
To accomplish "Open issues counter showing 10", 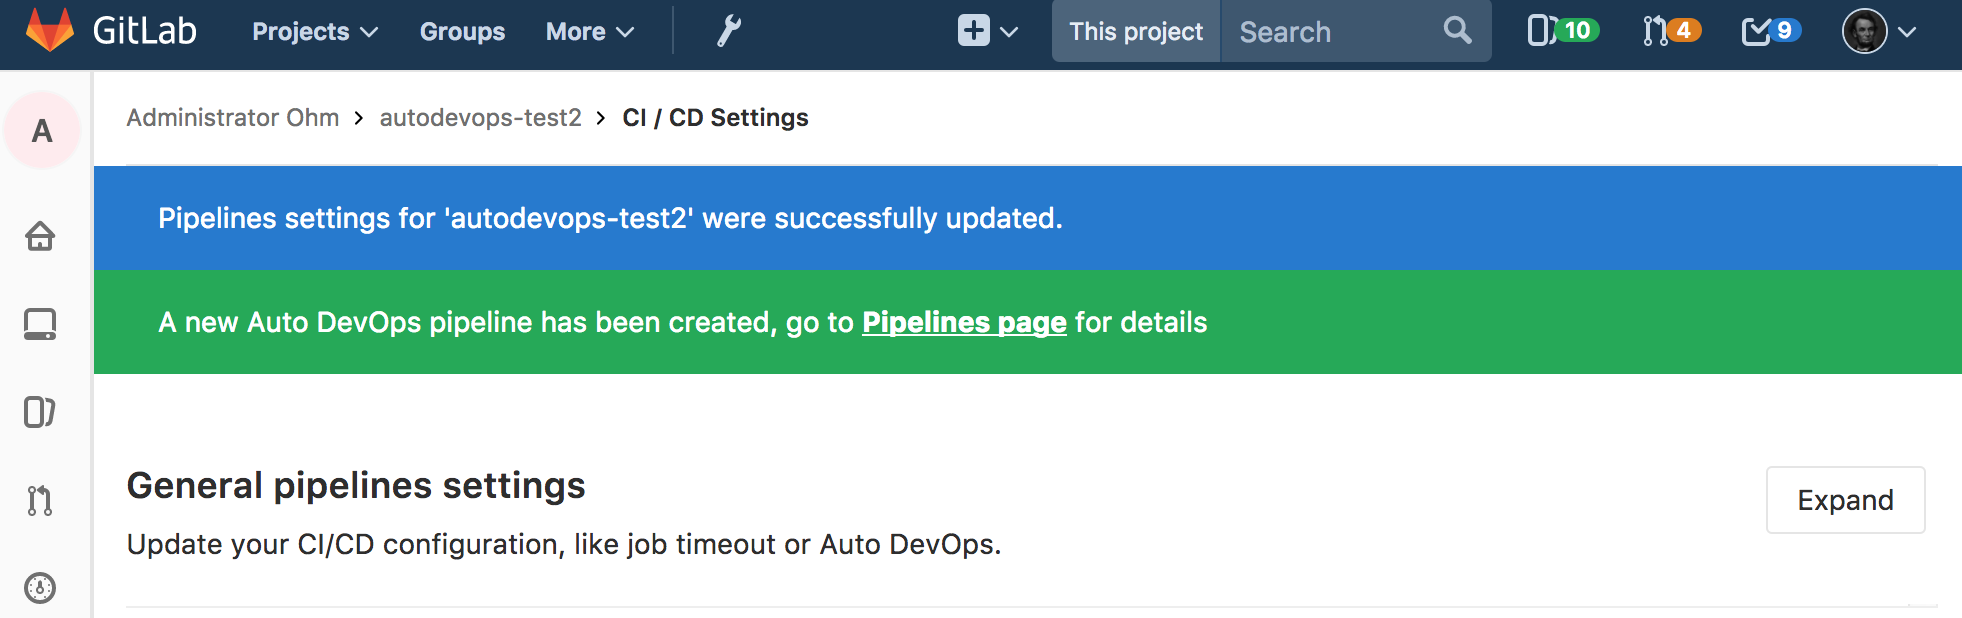I will pos(1562,31).
